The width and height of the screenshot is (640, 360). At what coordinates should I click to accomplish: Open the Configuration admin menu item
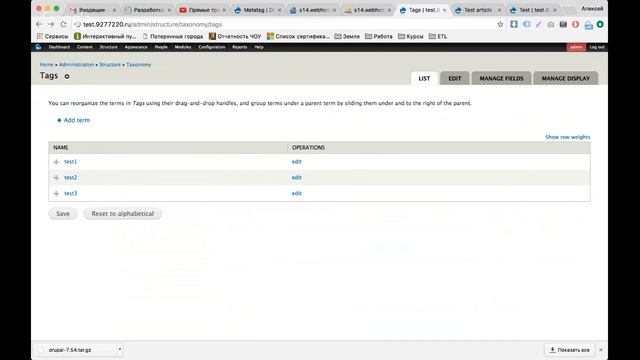coord(211,47)
